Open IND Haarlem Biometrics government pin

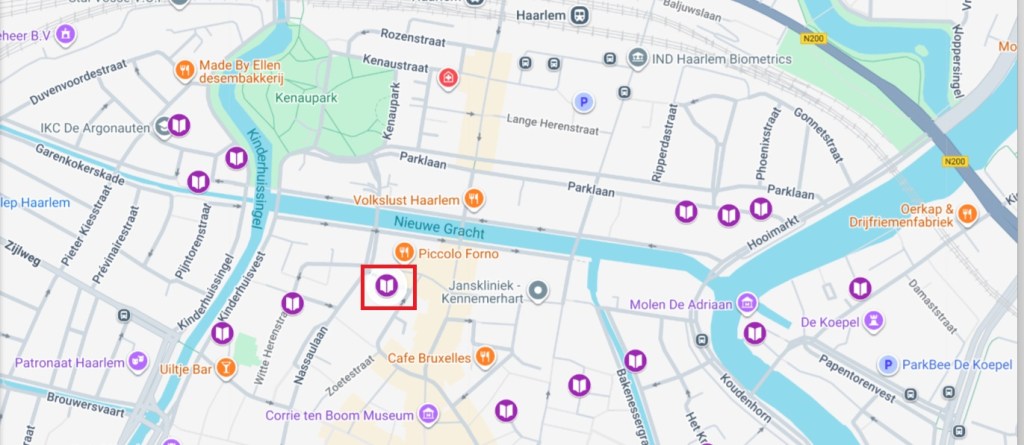[x=637, y=58]
